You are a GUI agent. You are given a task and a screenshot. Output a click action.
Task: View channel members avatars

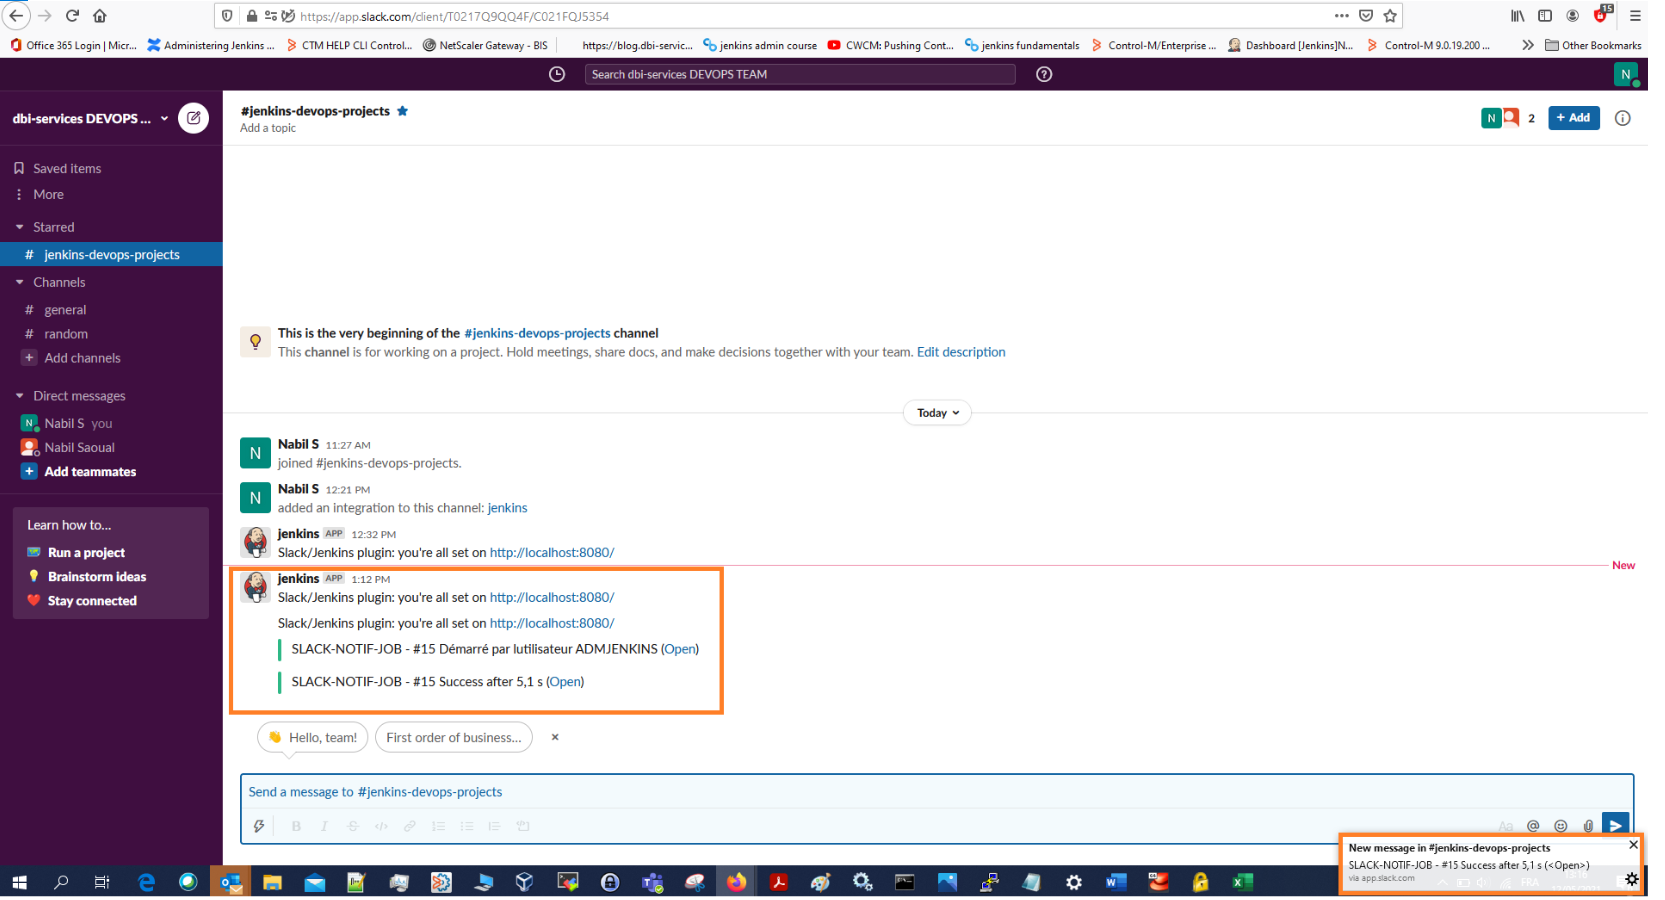tap(1509, 118)
